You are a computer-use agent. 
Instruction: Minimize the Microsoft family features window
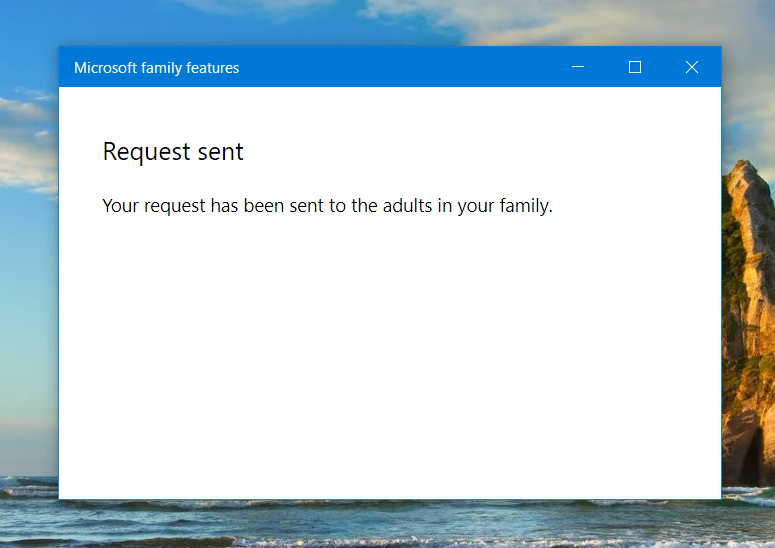click(x=578, y=67)
